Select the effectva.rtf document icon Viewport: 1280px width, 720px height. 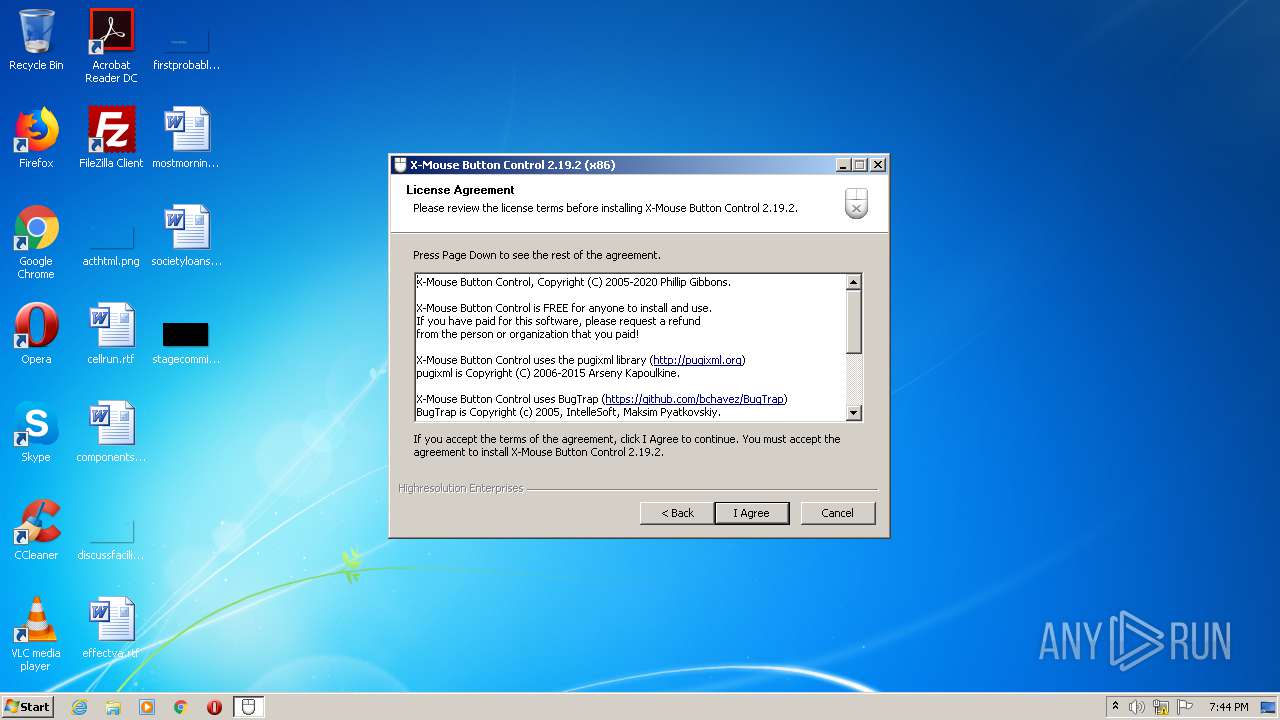[x=111, y=628]
